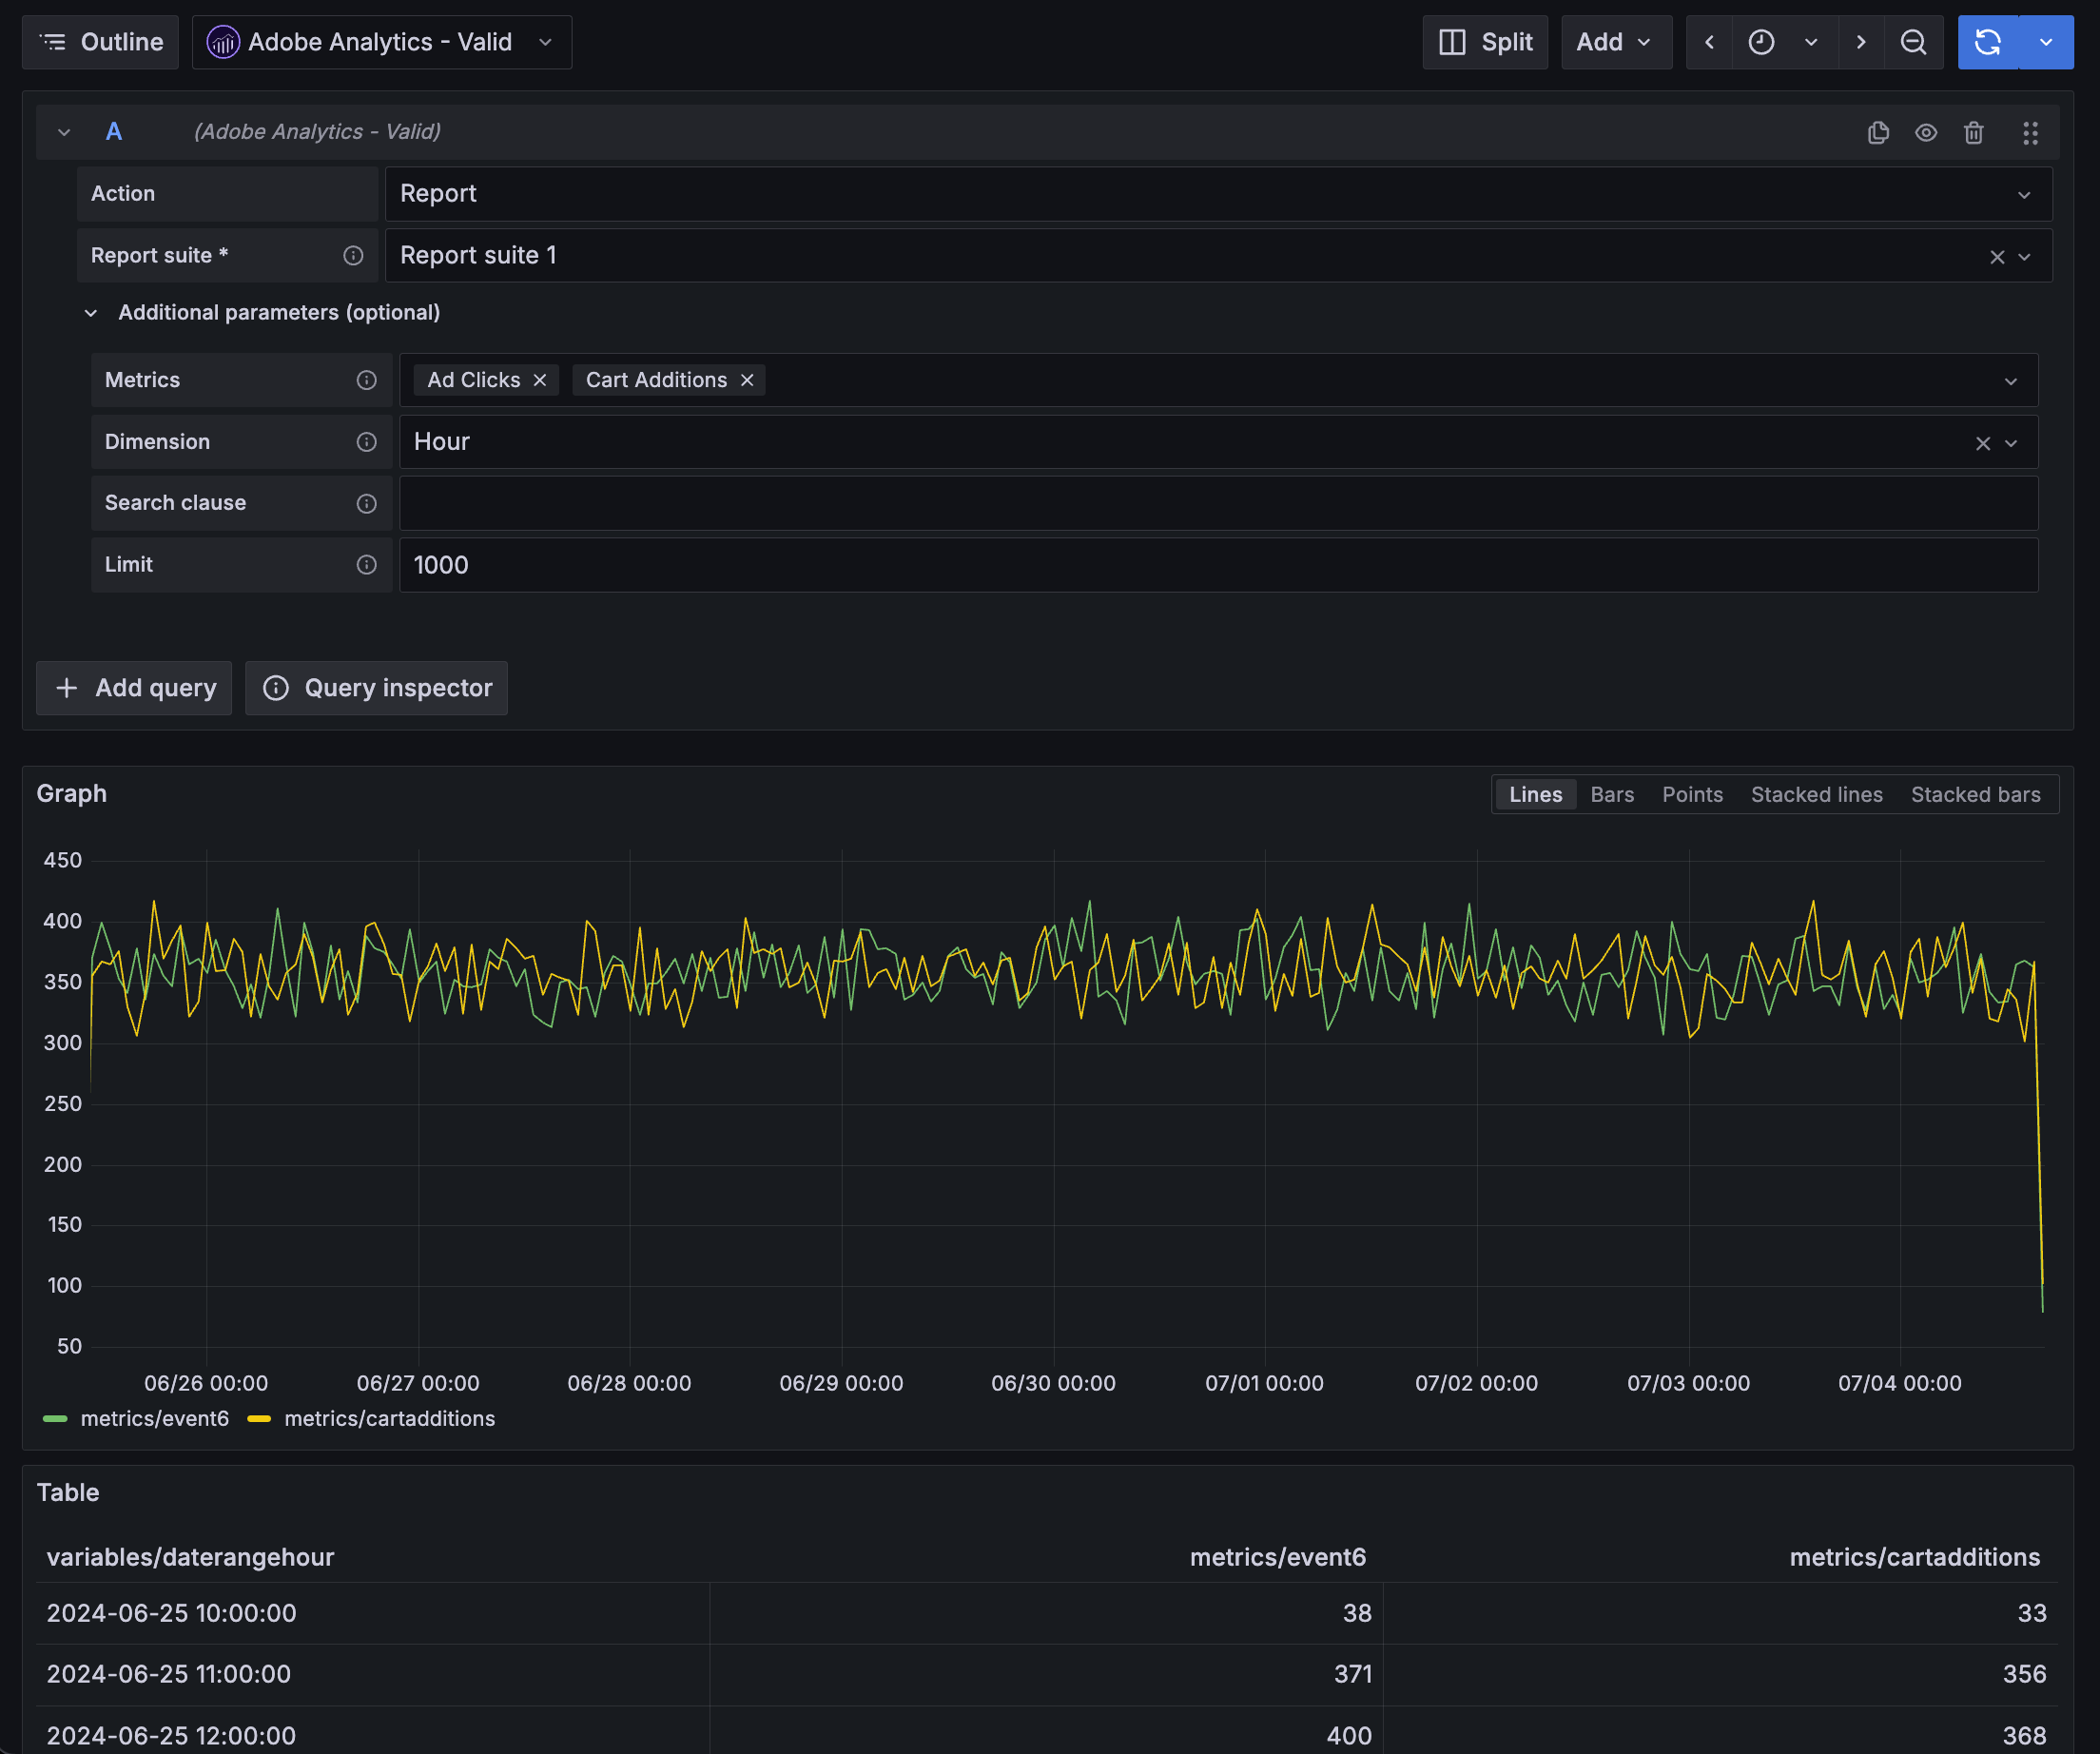This screenshot has height=1754, width=2100.
Task: Toggle query A visibility eye icon
Action: click(x=1925, y=132)
